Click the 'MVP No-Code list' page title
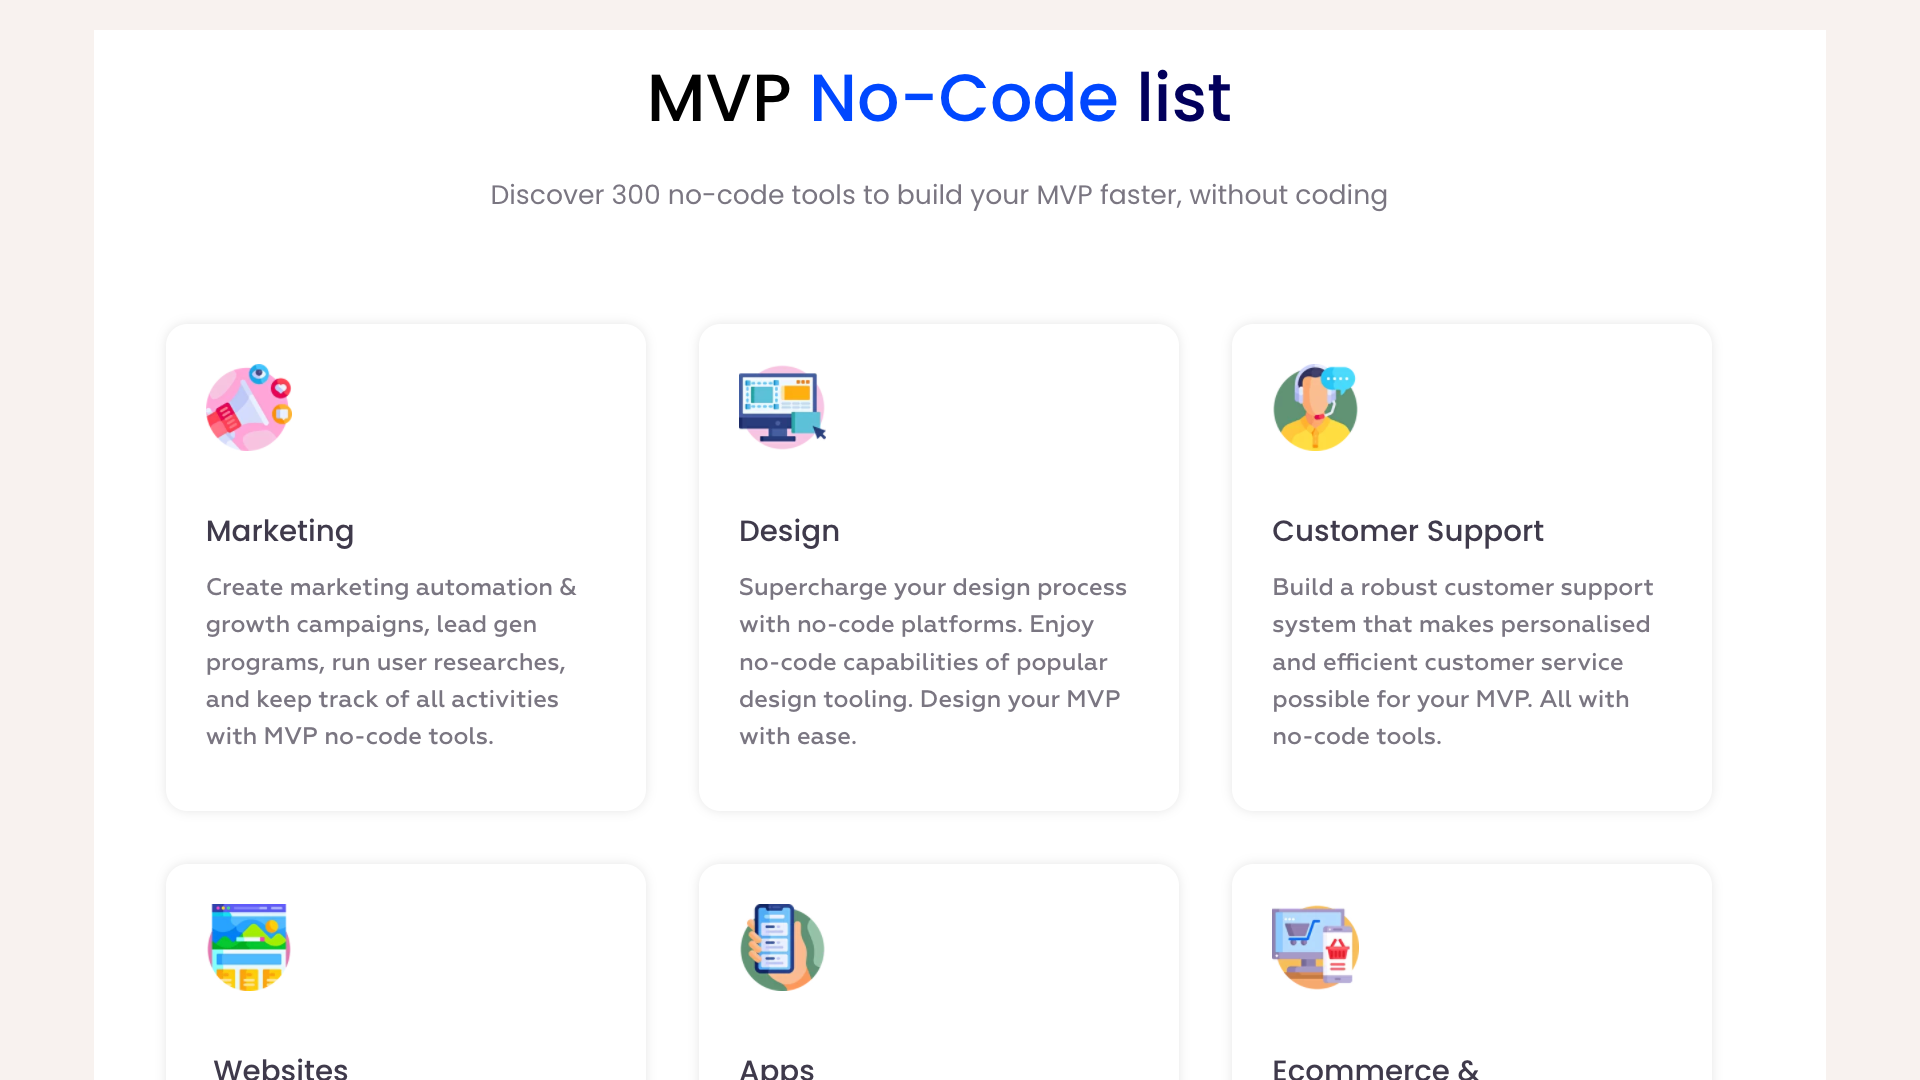Screen dimensions: 1920x1080 click(x=939, y=98)
